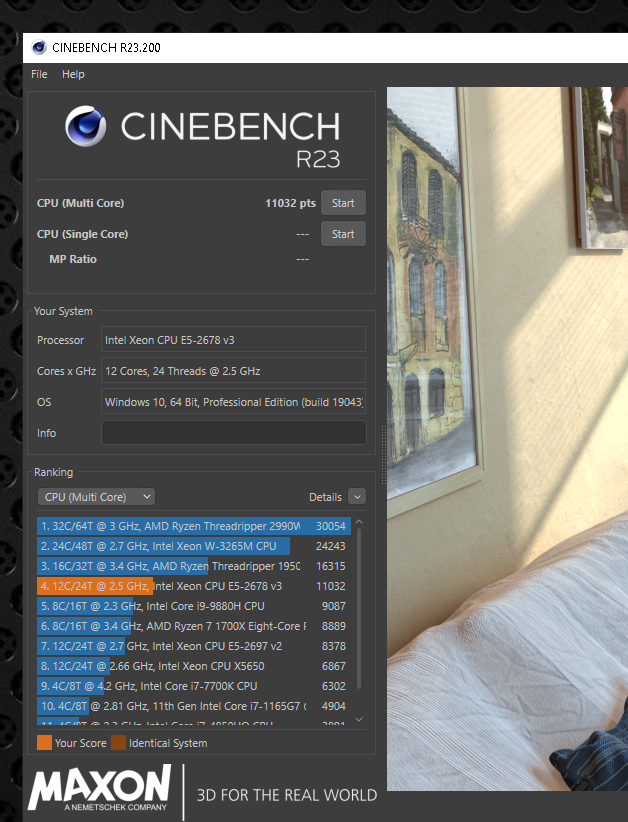Click the MP Ratio label
Screen dimensions: 628x822
click(x=73, y=259)
